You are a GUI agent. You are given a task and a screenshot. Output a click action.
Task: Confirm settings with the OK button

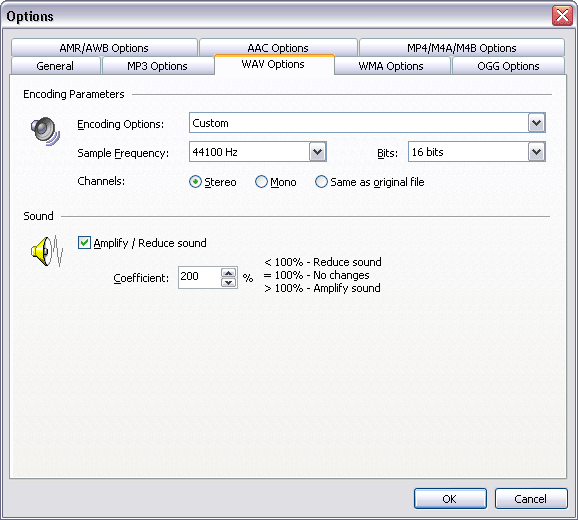click(450, 499)
